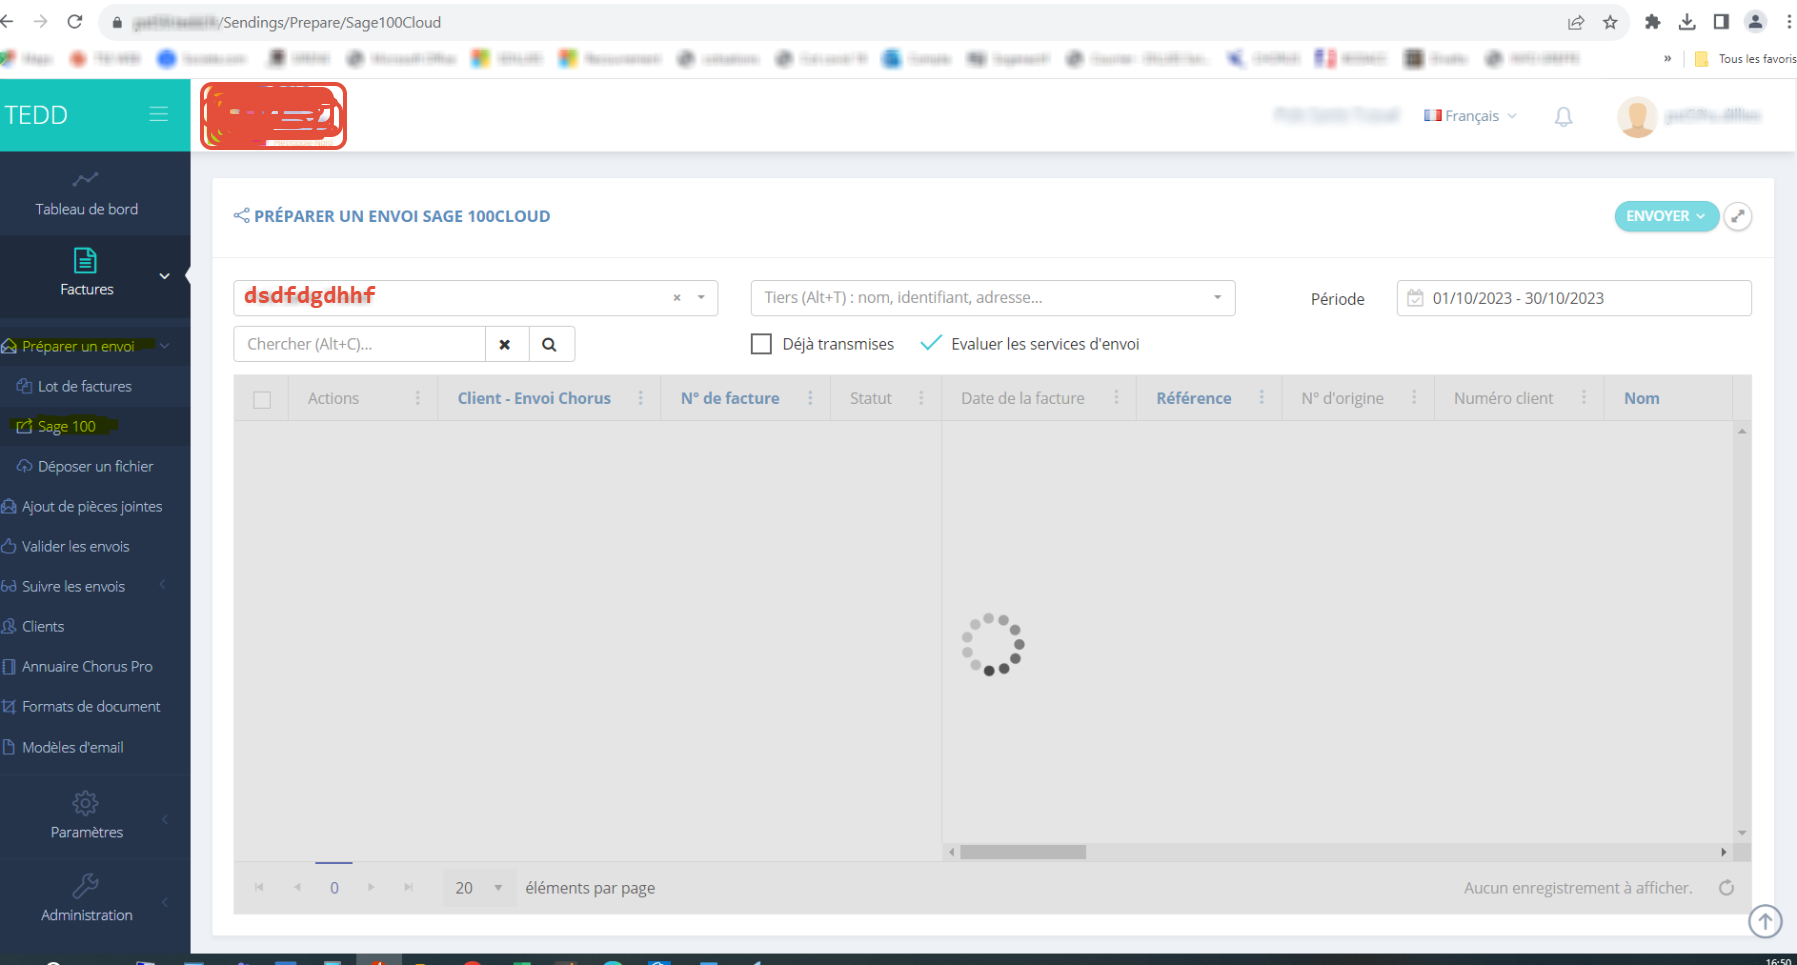Open Modèles d'email
Image resolution: width=1797 pixels, height=965 pixels.
[x=73, y=747]
